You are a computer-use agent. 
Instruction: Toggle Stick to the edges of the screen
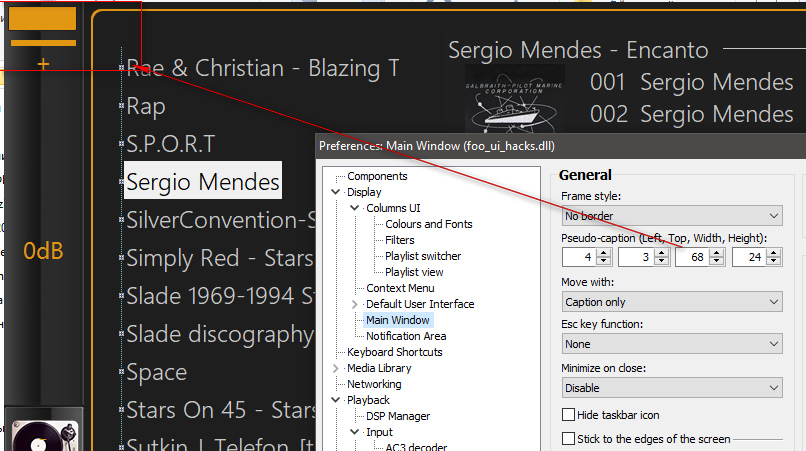point(569,439)
